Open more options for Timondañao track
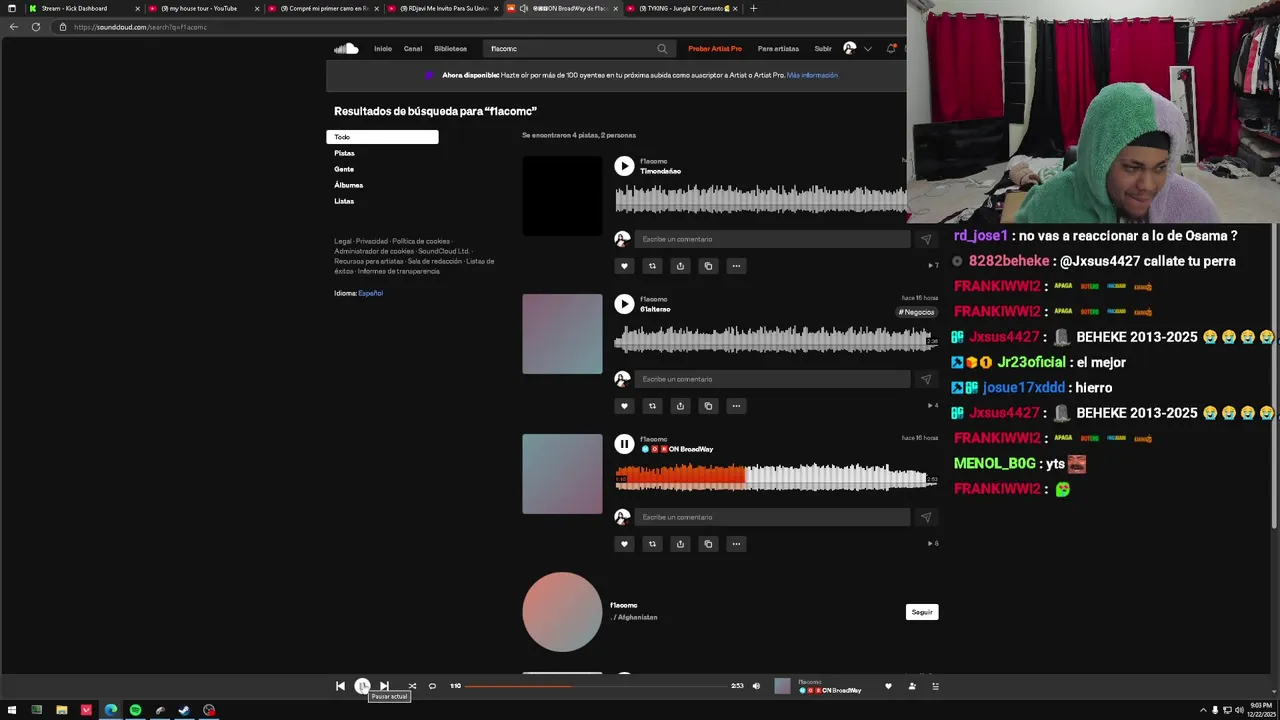 736,266
